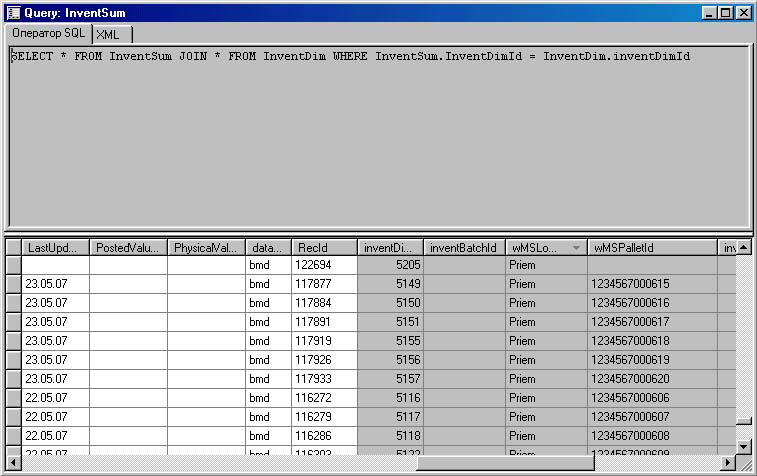Click 23.05.07 date in row 117877

tap(56, 283)
